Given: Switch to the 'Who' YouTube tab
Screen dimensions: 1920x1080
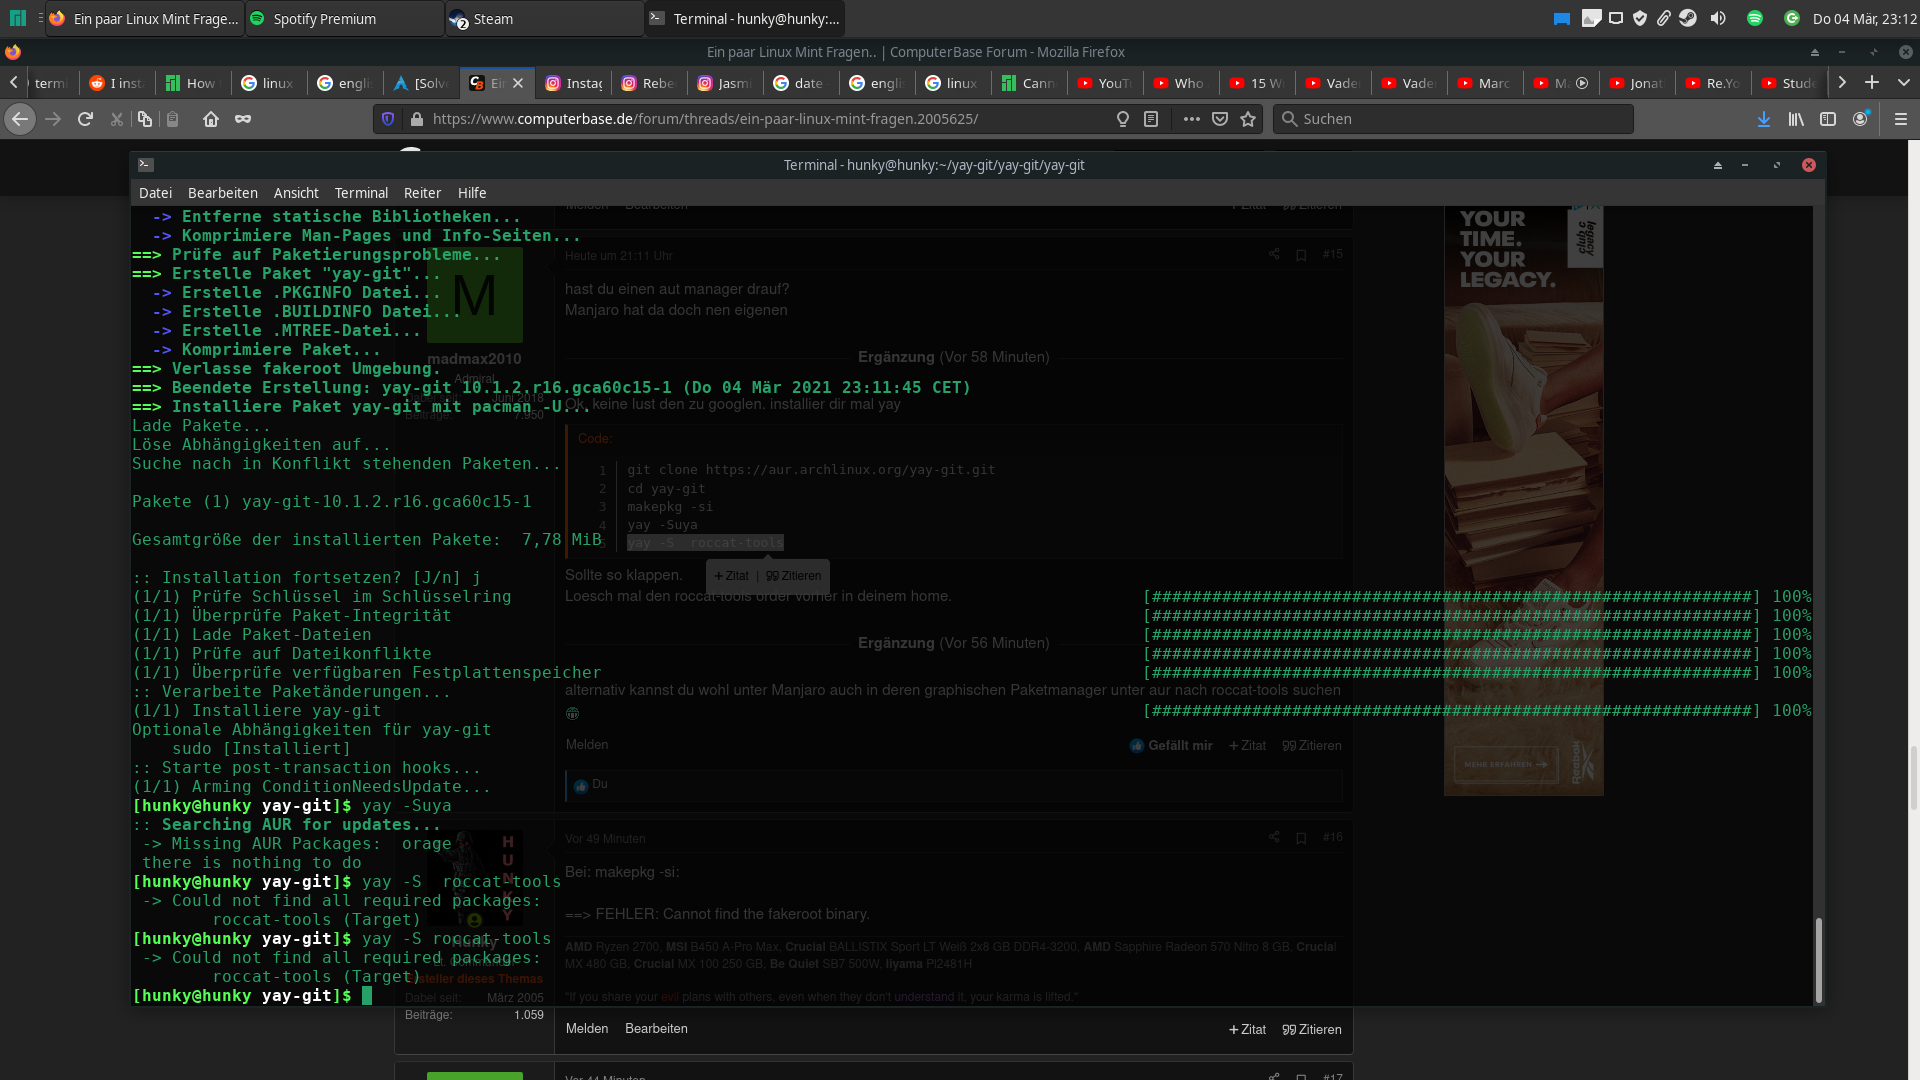Looking at the screenshot, I should pyautogui.click(x=1182, y=83).
